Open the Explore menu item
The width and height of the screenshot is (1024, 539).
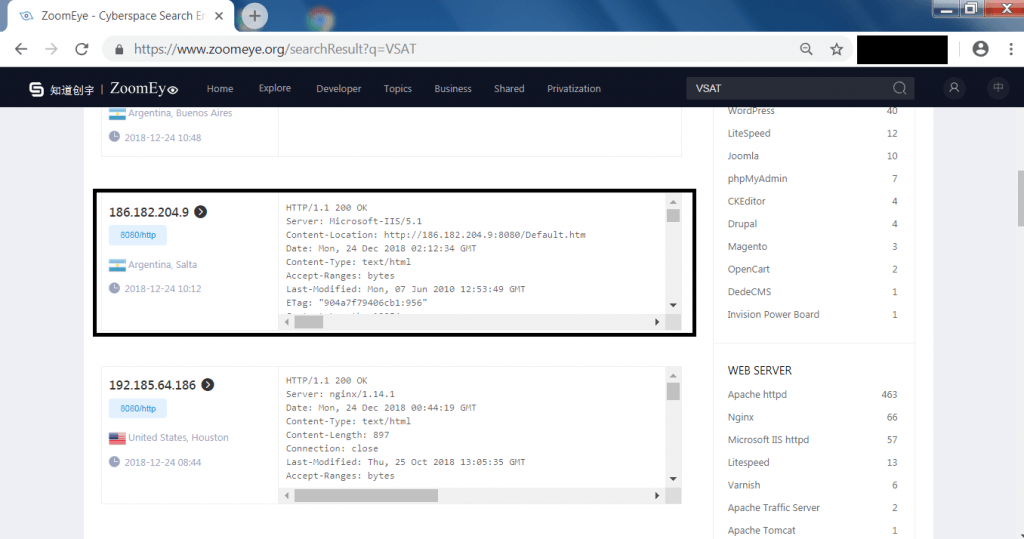click(x=275, y=88)
